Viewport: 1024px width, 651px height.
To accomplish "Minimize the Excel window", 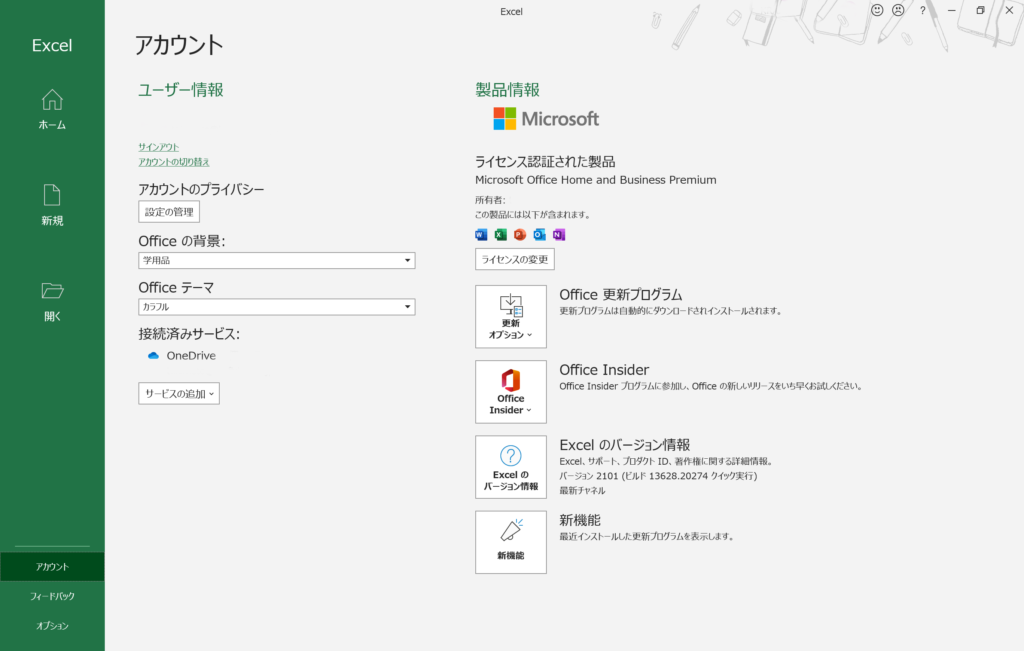I will [x=952, y=10].
